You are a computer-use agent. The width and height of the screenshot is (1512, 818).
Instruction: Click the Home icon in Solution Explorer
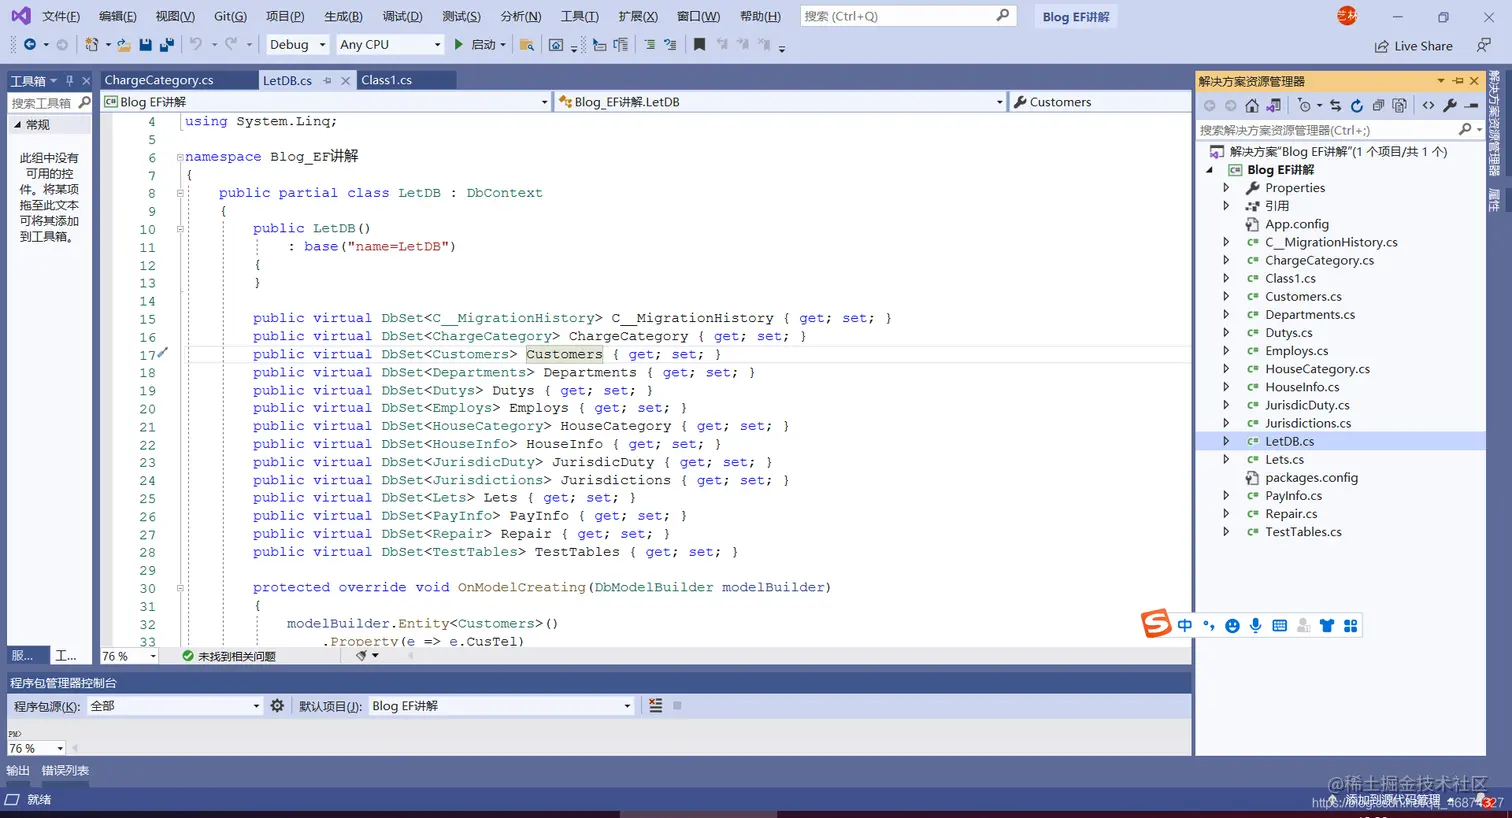coord(1252,105)
